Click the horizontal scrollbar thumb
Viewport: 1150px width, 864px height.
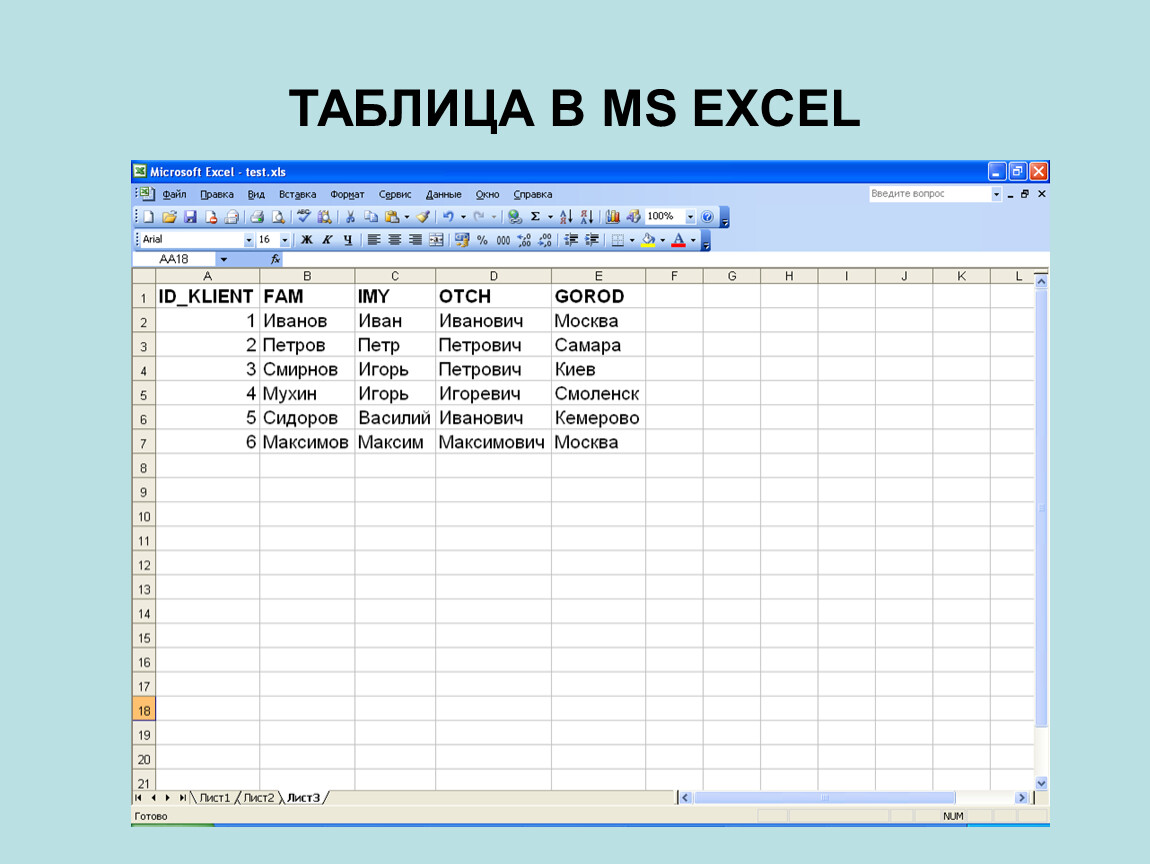pos(824,798)
